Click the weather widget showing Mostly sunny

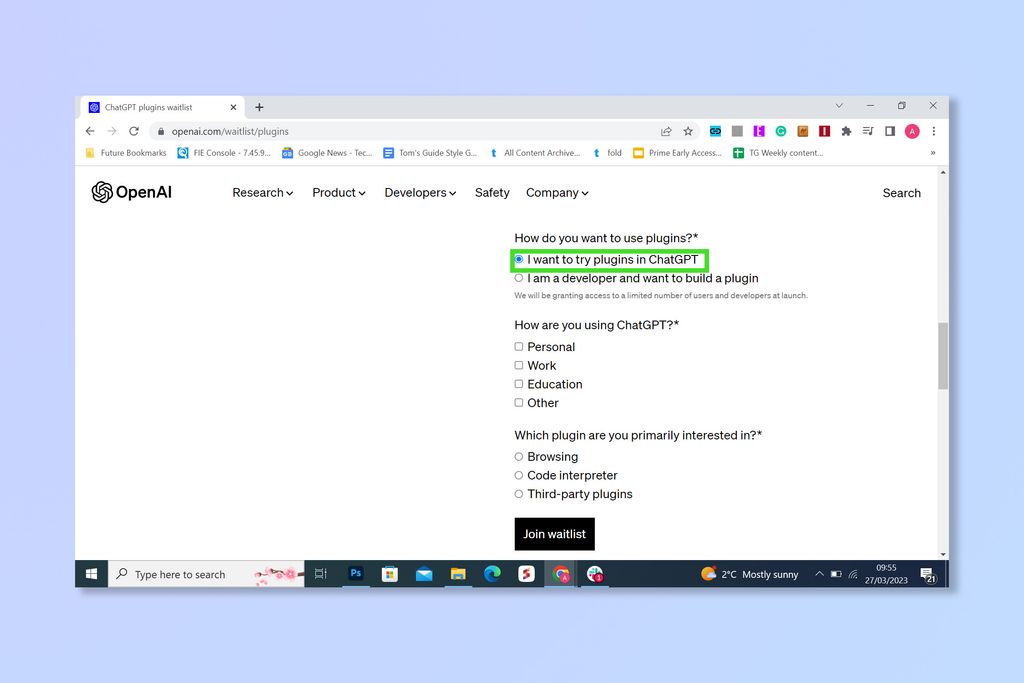(750, 574)
